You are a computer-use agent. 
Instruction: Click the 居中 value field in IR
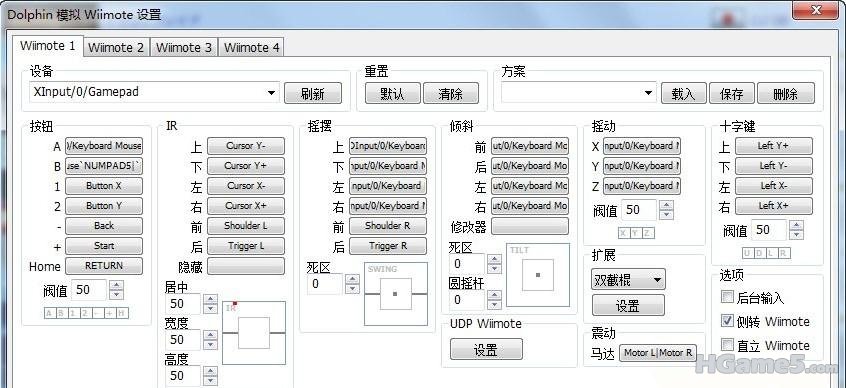183,303
